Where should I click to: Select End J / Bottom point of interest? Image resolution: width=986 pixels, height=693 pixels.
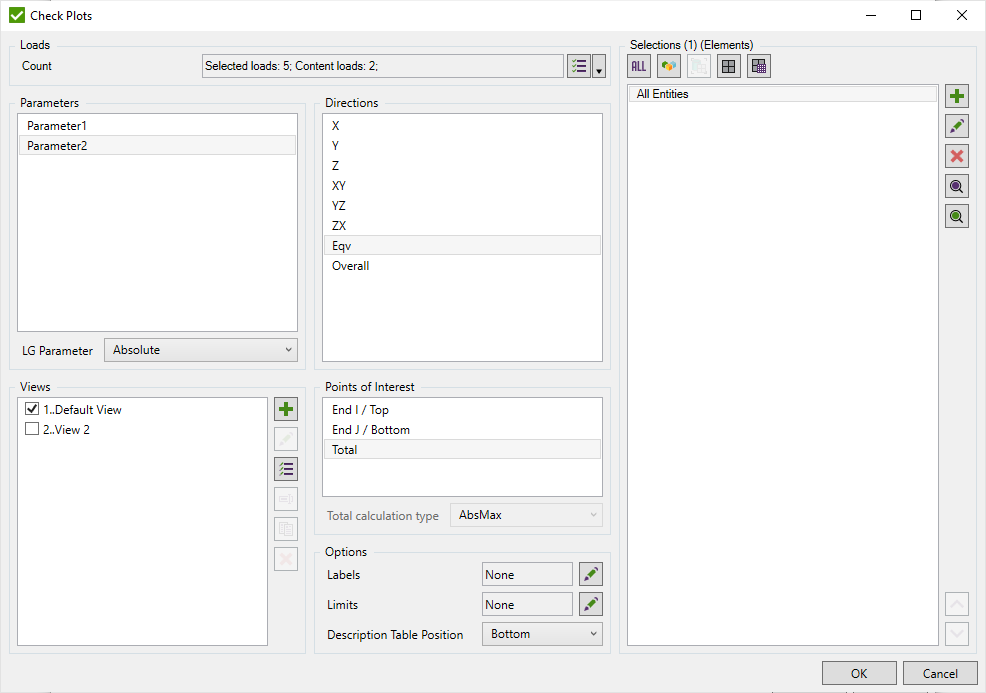[x=371, y=430]
